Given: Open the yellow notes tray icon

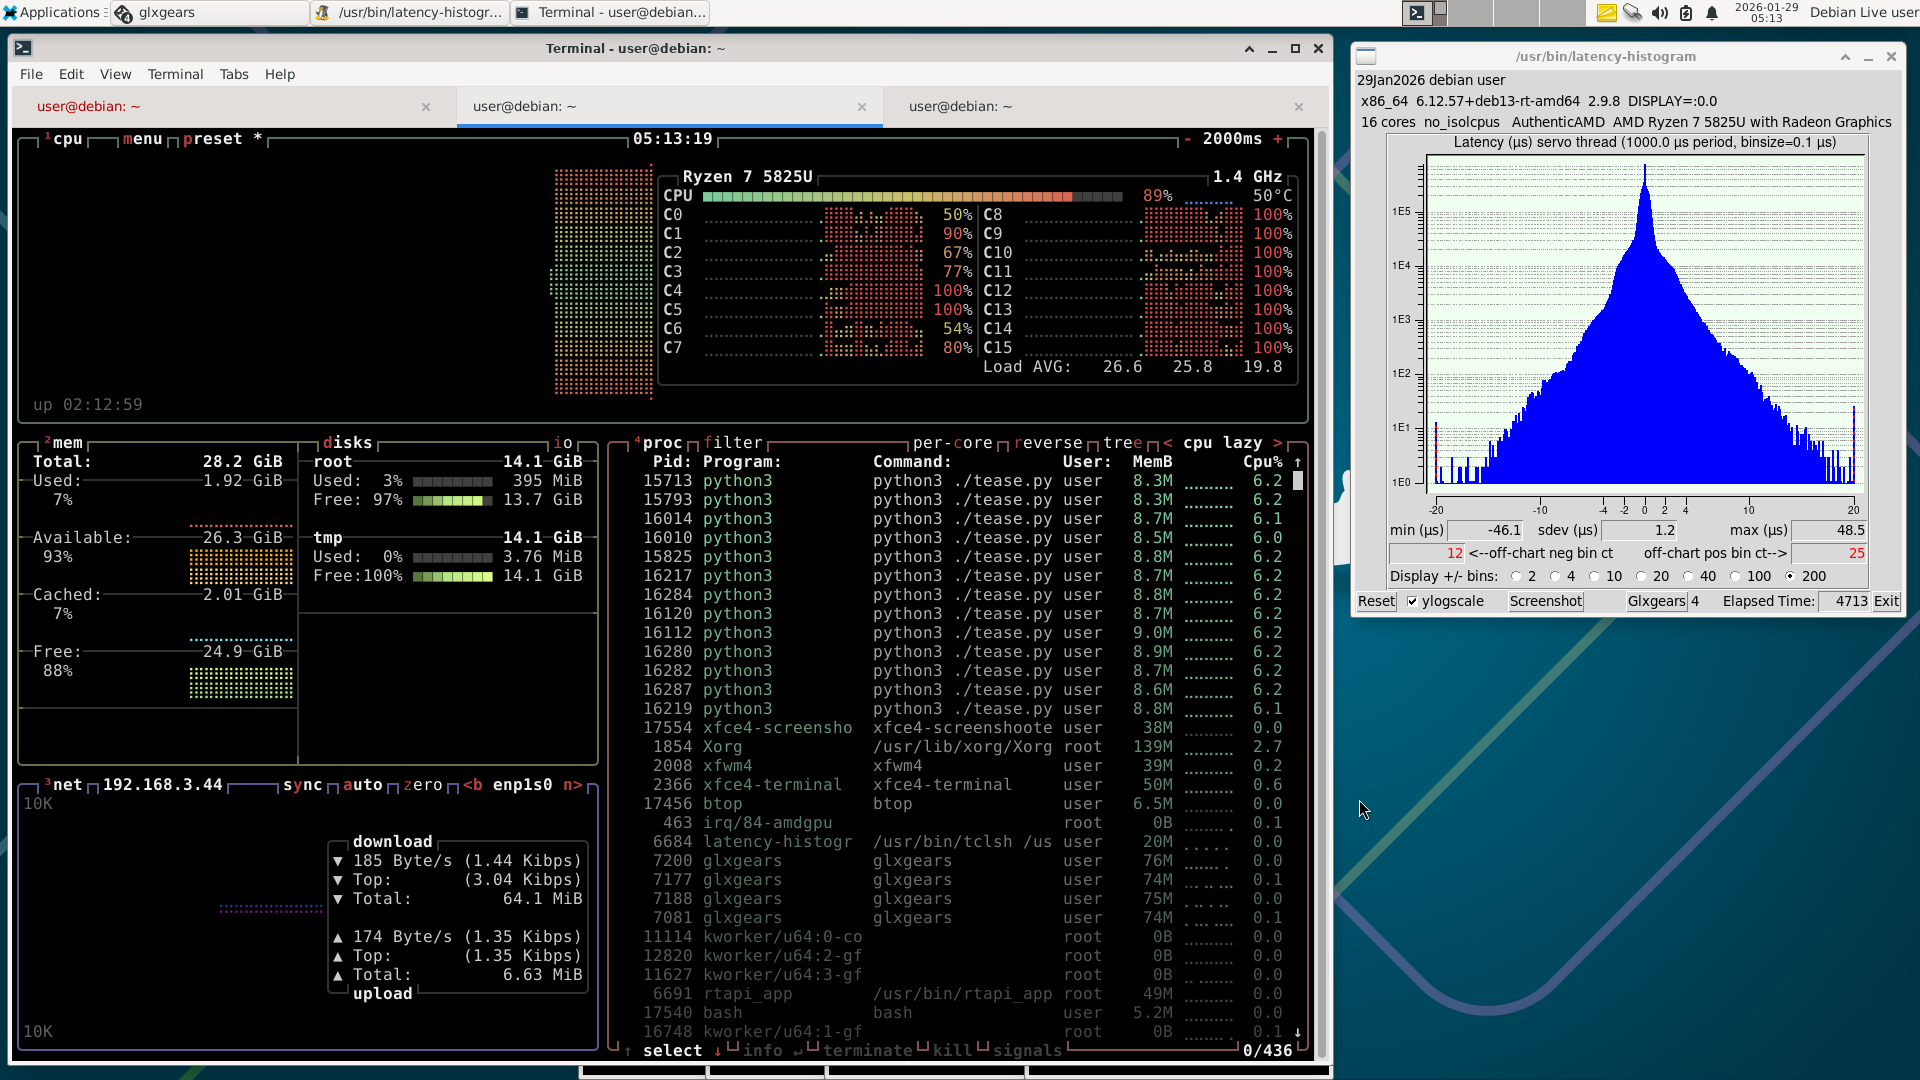Looking at the screenshot, I should 1606,13.
